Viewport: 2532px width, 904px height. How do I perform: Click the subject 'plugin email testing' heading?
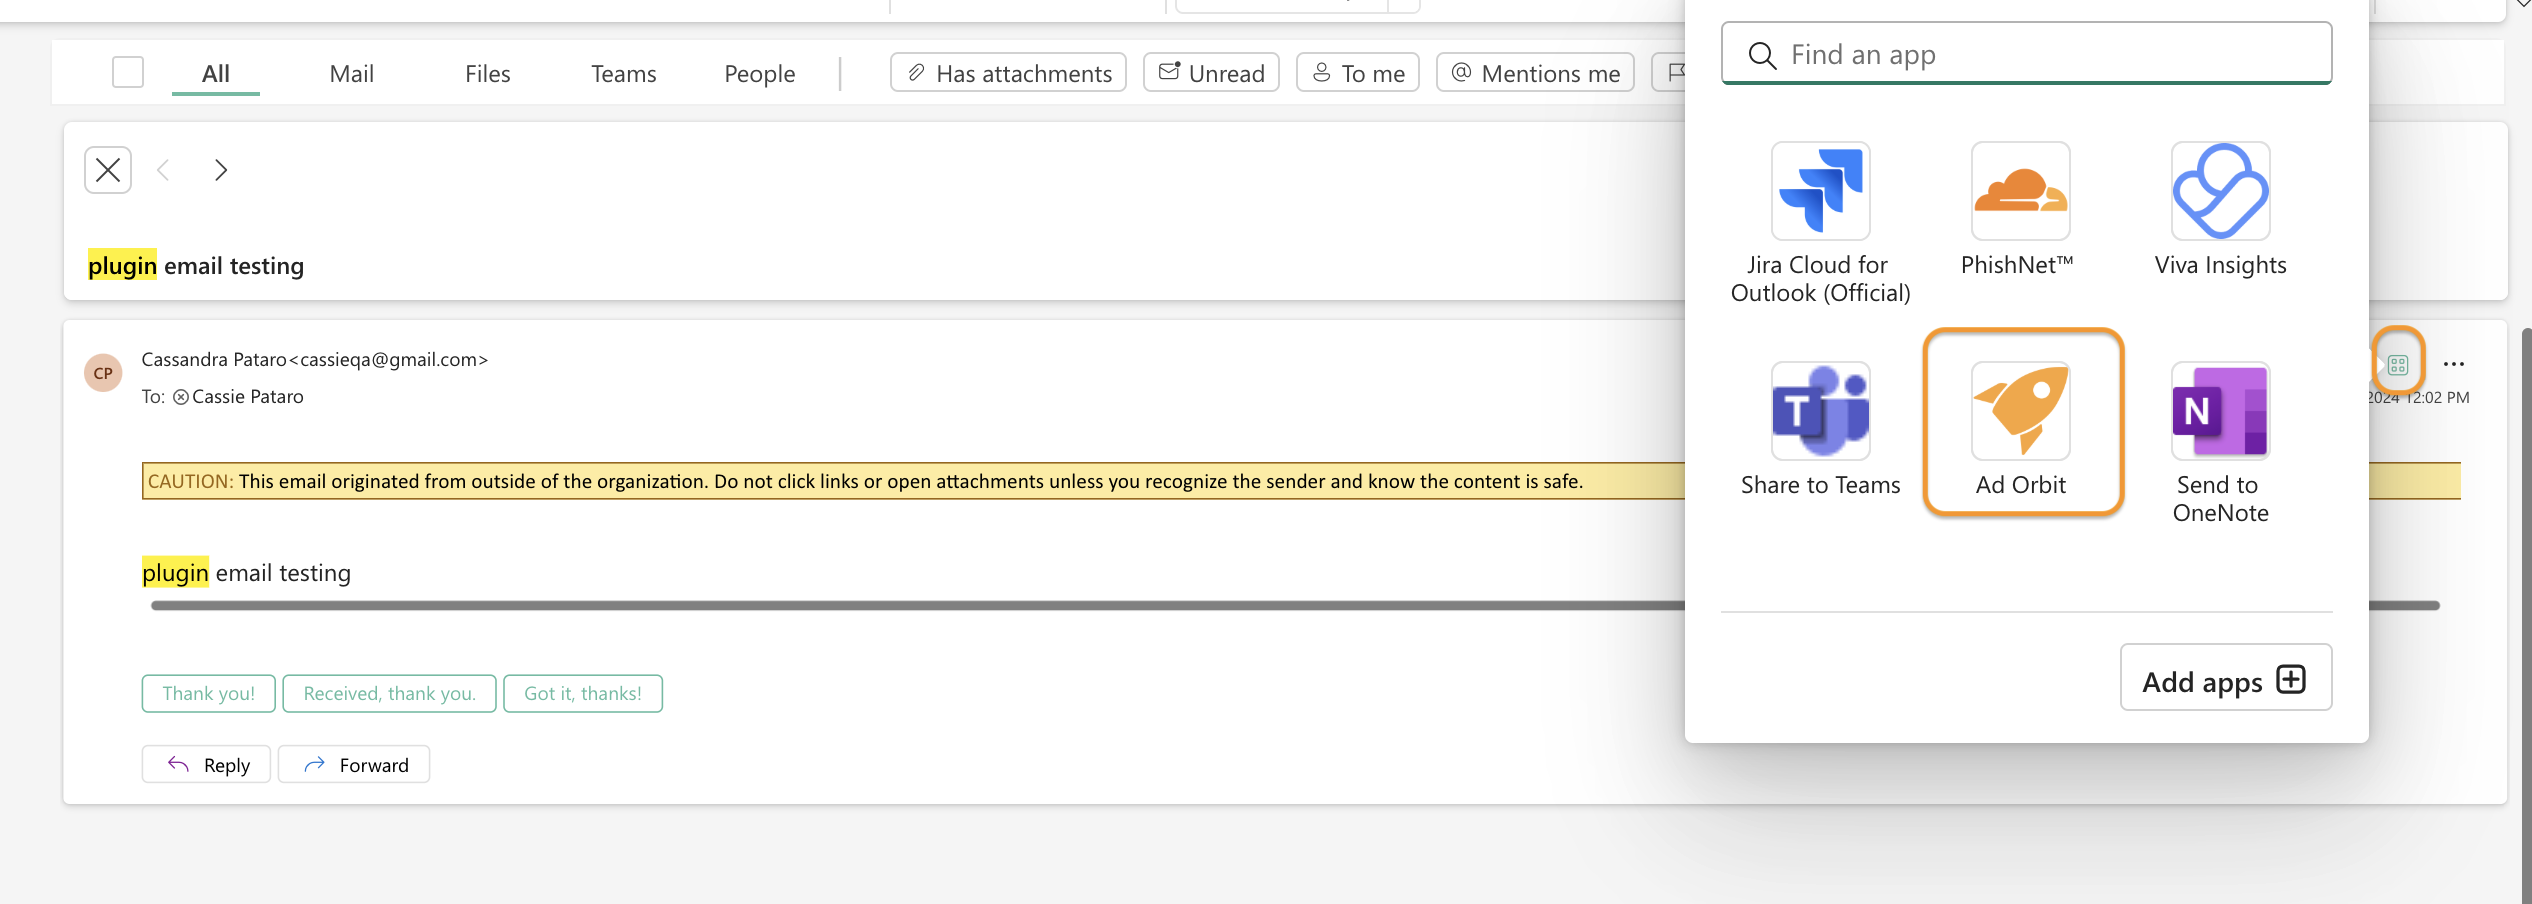[x=196, y=266]
